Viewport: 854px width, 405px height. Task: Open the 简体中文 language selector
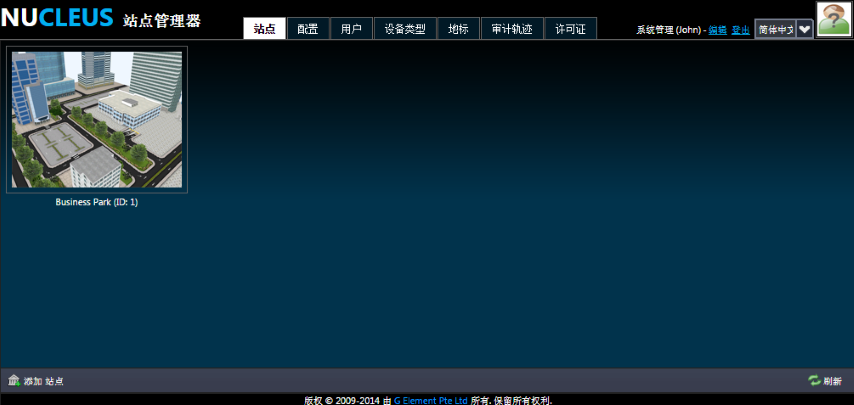775,29
